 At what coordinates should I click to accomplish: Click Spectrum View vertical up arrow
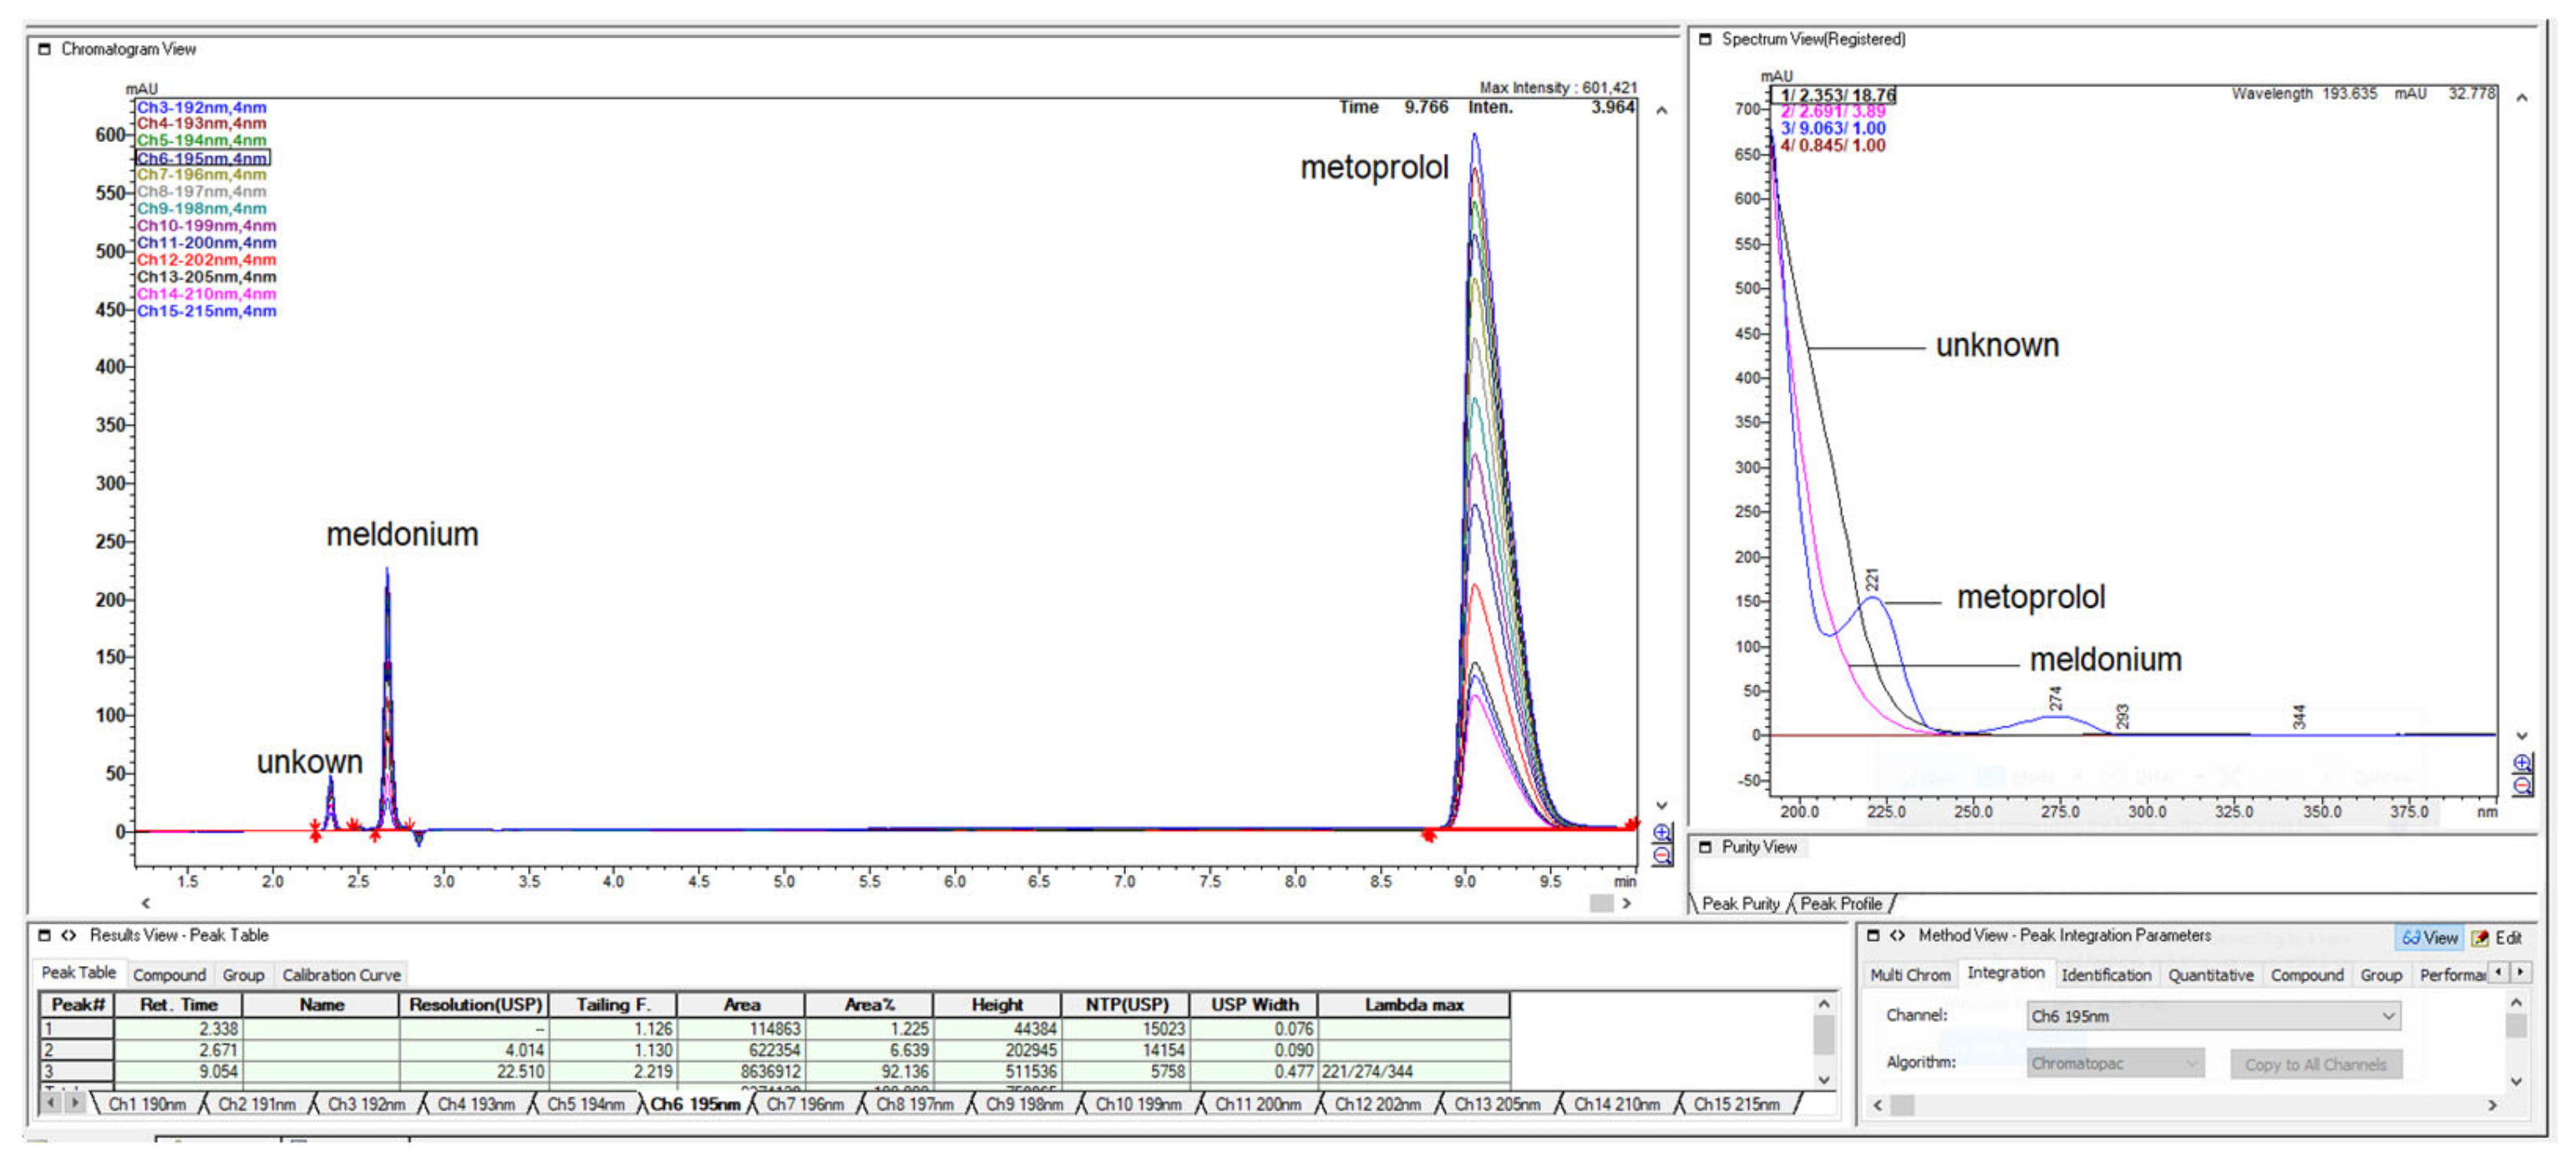pyautogui.click(x=2522, y=98)
